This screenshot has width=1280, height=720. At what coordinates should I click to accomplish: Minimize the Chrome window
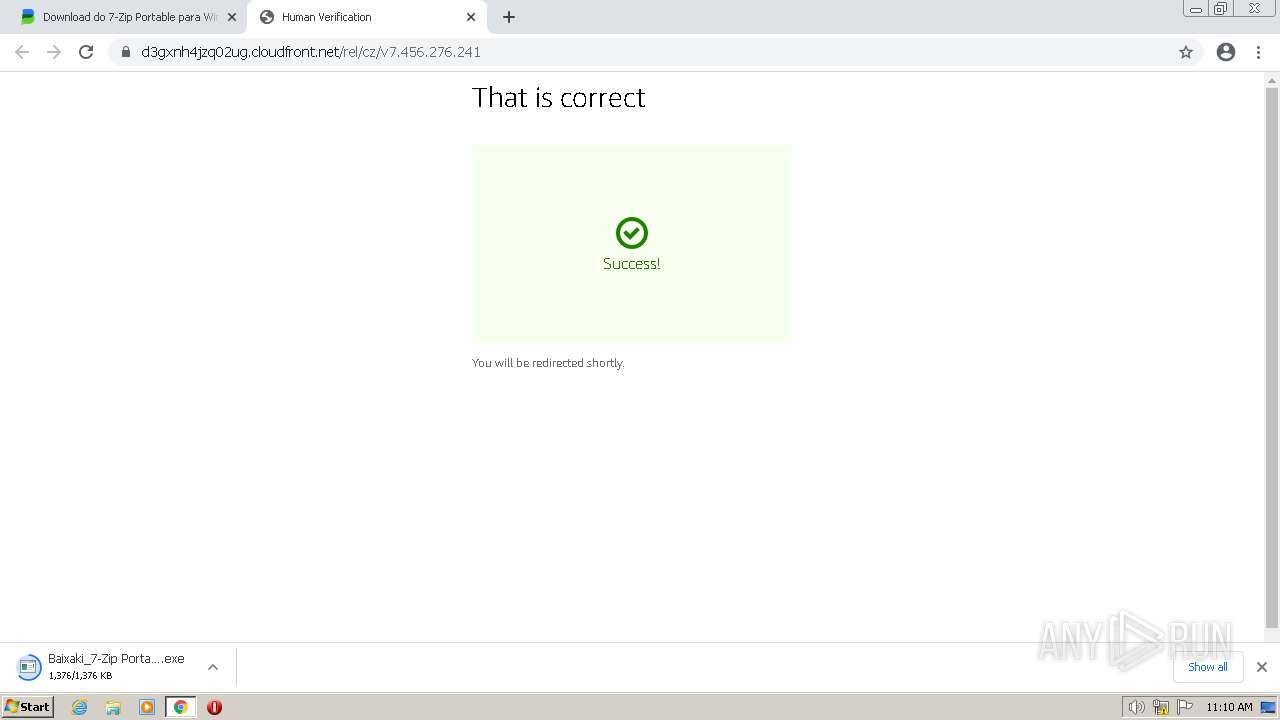tap(1195, 9)
